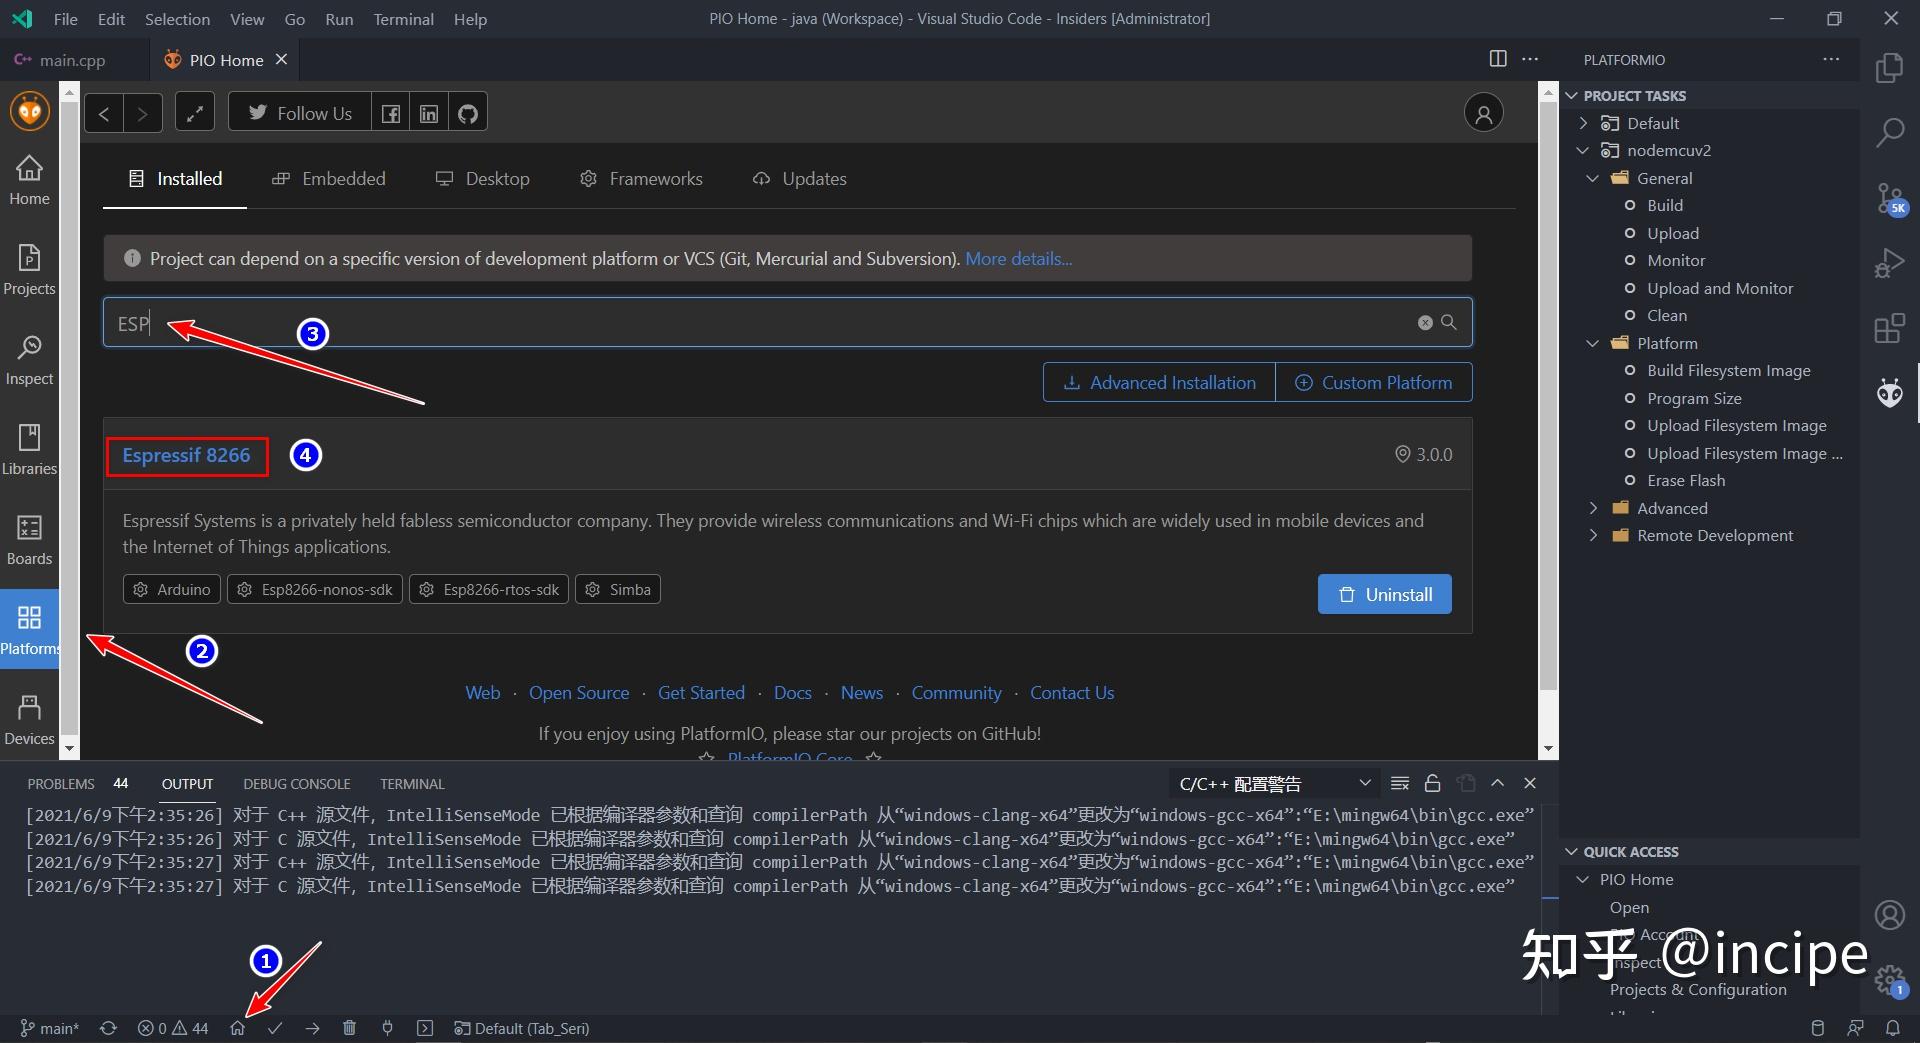
Task: Open the user account avatar icon
Action: 1484,113
